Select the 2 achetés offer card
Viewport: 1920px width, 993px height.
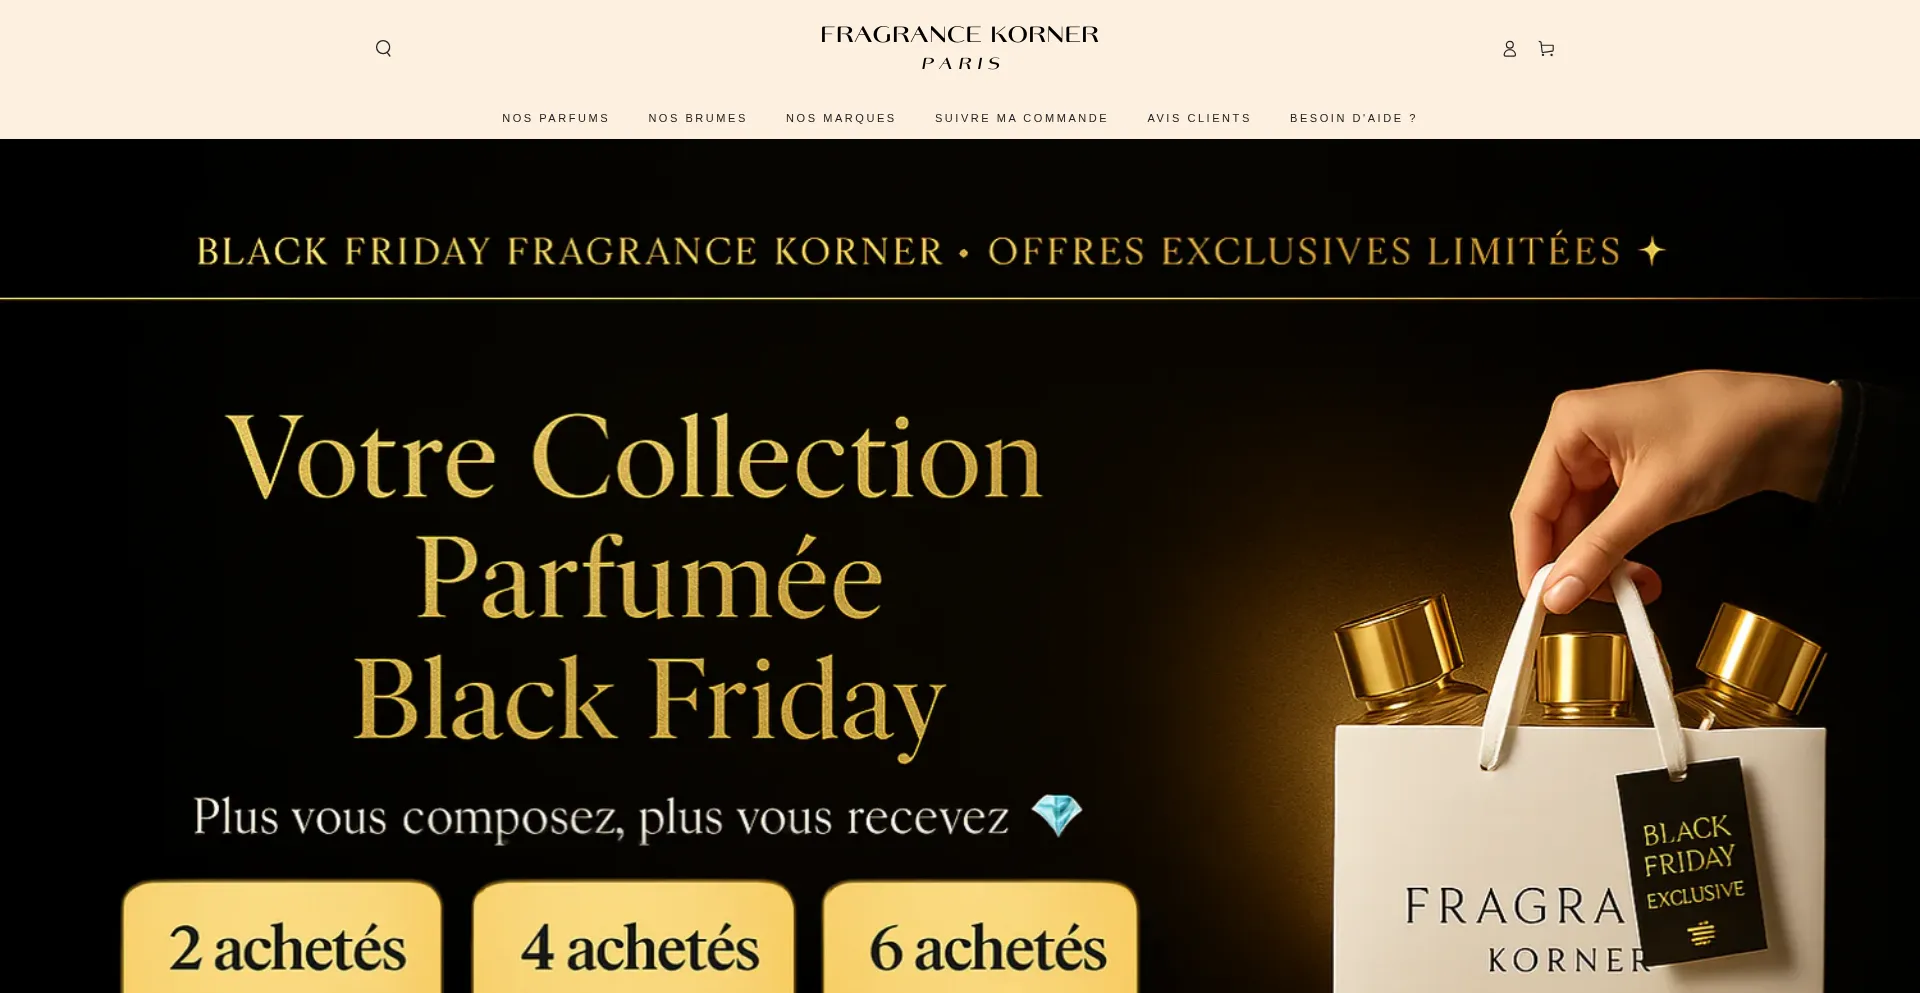click(282, 937)
